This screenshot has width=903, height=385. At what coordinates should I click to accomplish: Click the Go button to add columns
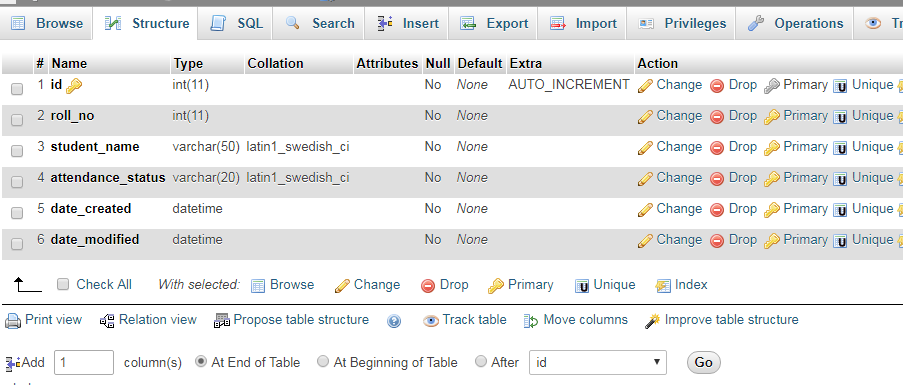[703, 363]
